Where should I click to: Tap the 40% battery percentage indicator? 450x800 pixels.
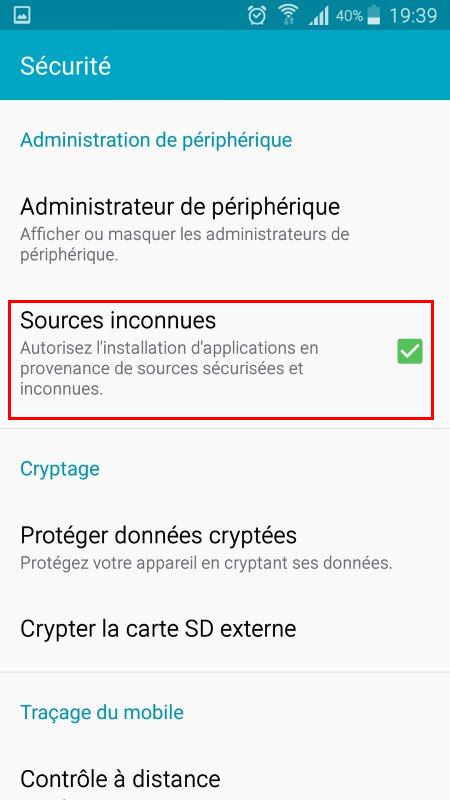click(349, 16)
